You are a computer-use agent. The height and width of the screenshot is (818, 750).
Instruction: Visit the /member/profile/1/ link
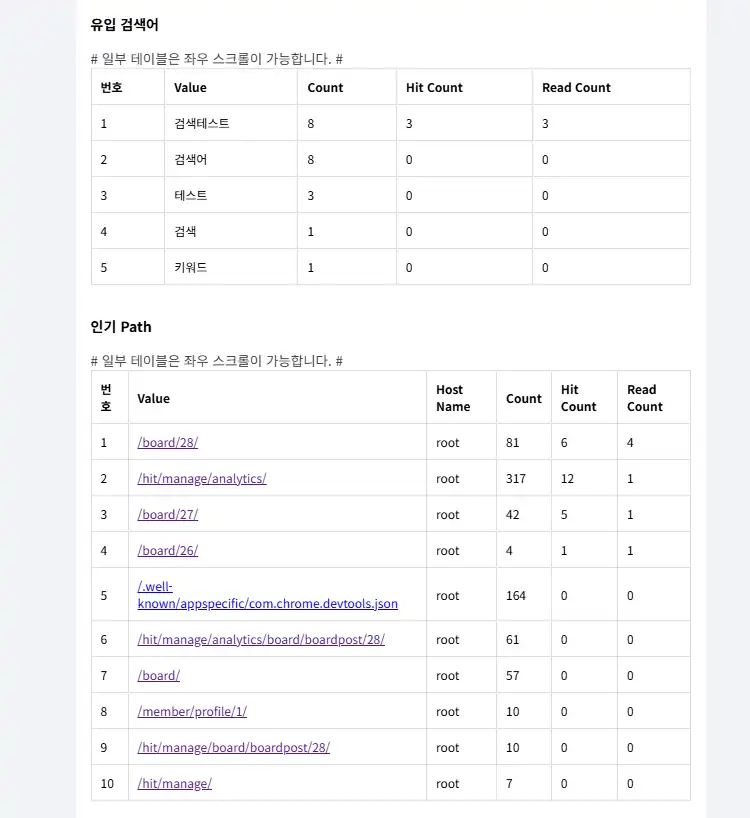[191, 711]
